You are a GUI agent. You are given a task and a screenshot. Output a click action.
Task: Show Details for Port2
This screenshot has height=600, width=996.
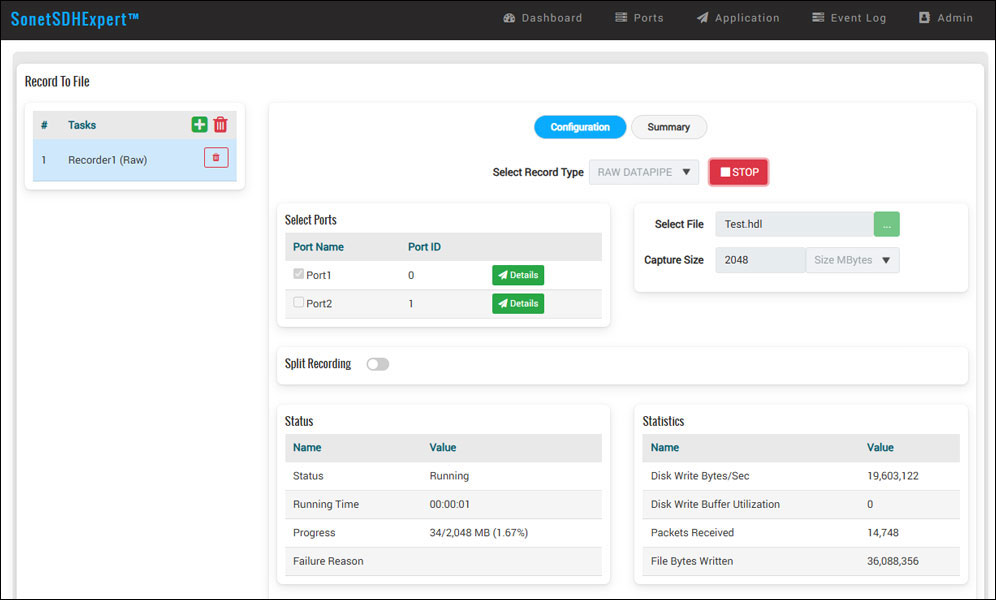[518, 303]
